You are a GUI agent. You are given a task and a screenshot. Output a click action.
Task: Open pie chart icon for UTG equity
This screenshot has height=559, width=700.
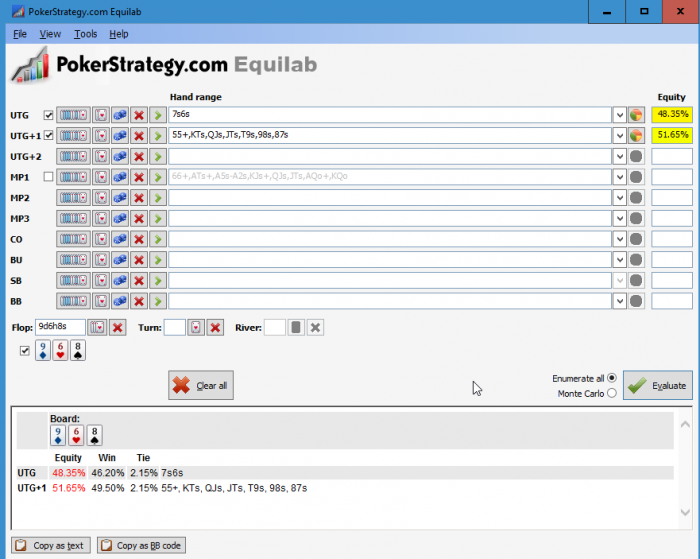(636, 115)
